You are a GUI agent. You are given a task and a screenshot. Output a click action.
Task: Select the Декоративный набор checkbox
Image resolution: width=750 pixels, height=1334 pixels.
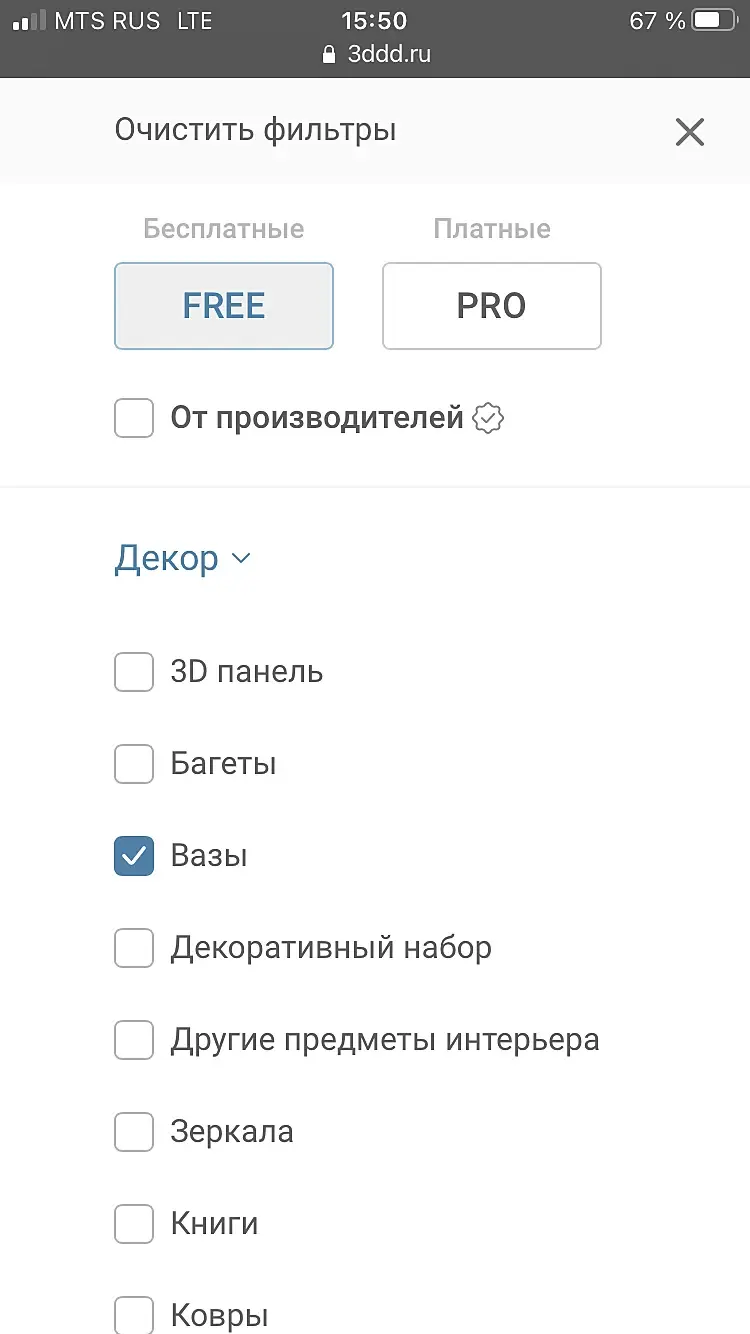(x=134, y=948)
